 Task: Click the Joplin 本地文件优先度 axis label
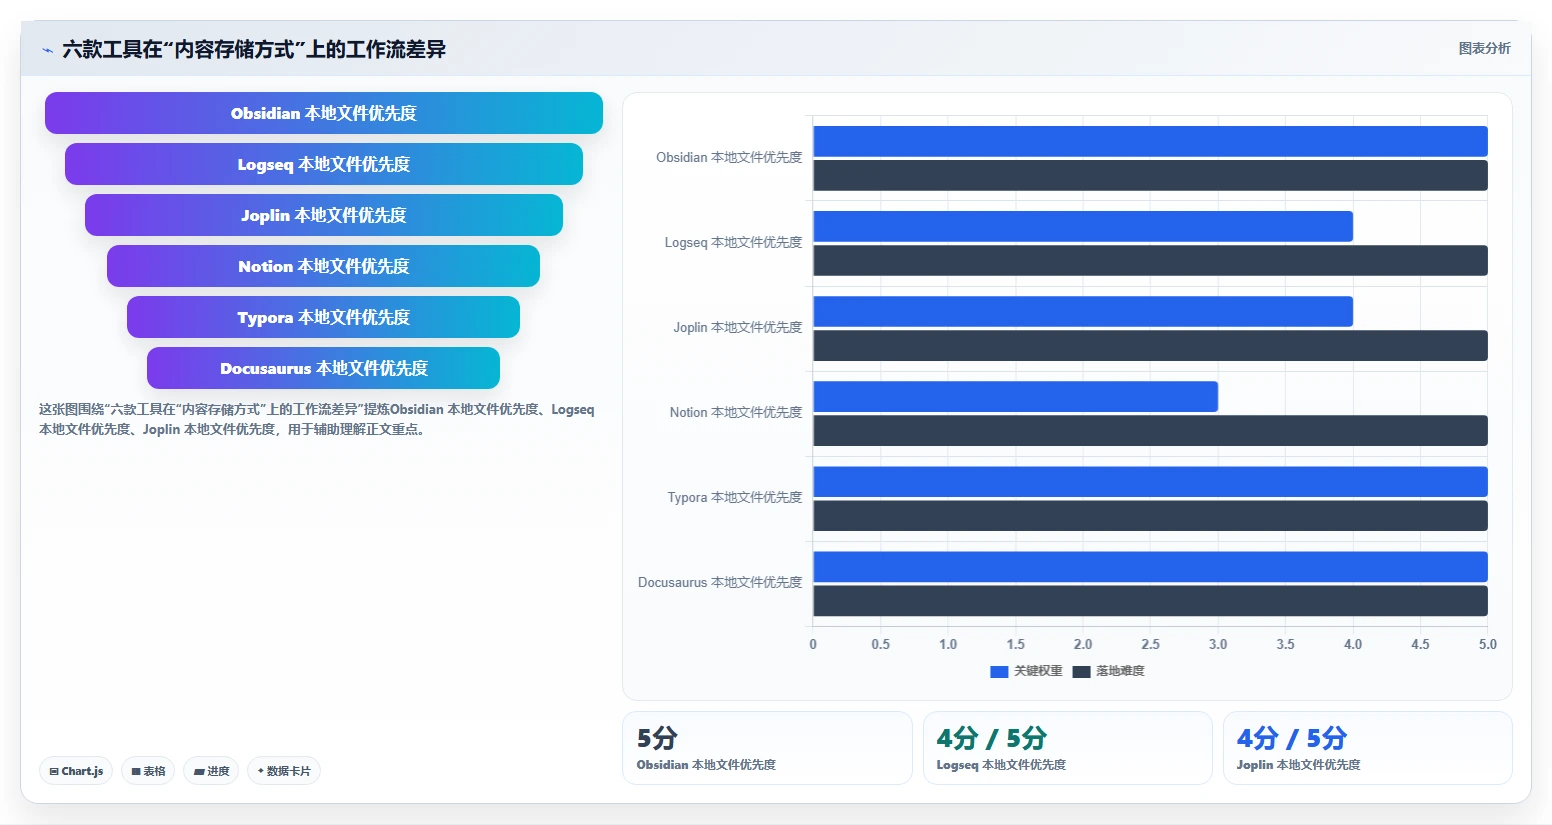[x=737, y=327]
